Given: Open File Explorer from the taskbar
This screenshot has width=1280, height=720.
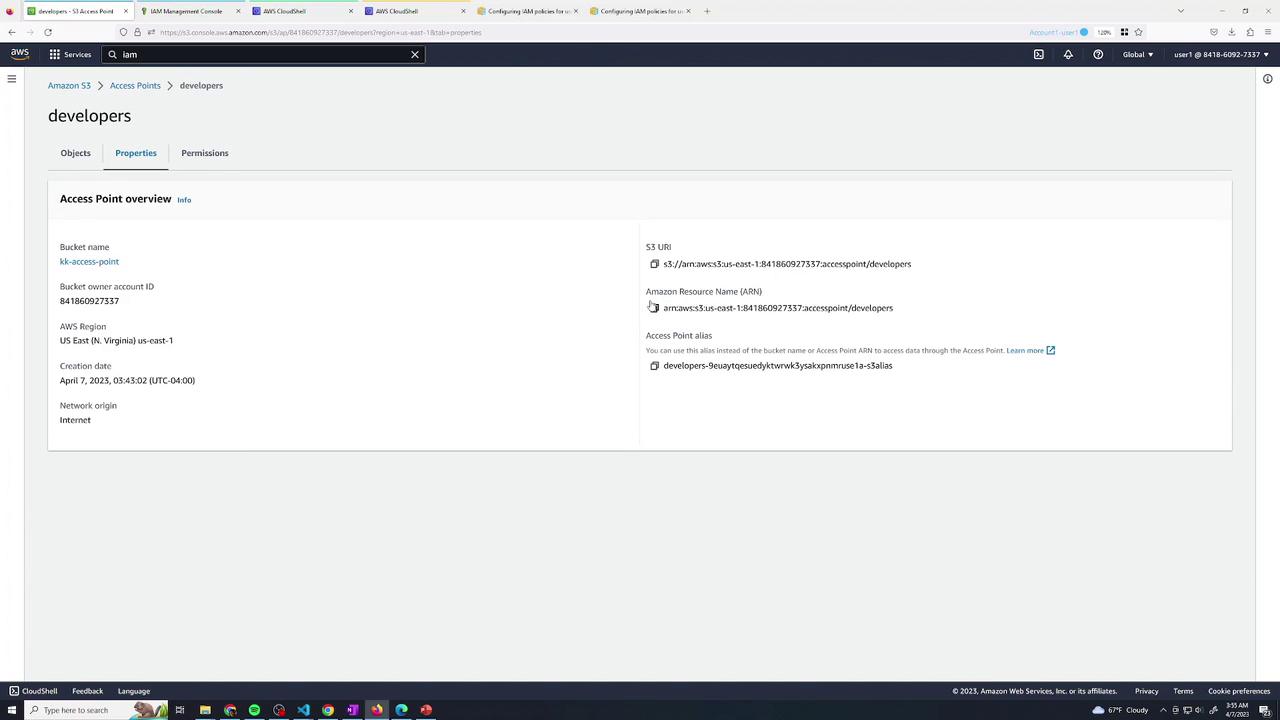Looking at the screenshot, I should [x=205, y=710].
